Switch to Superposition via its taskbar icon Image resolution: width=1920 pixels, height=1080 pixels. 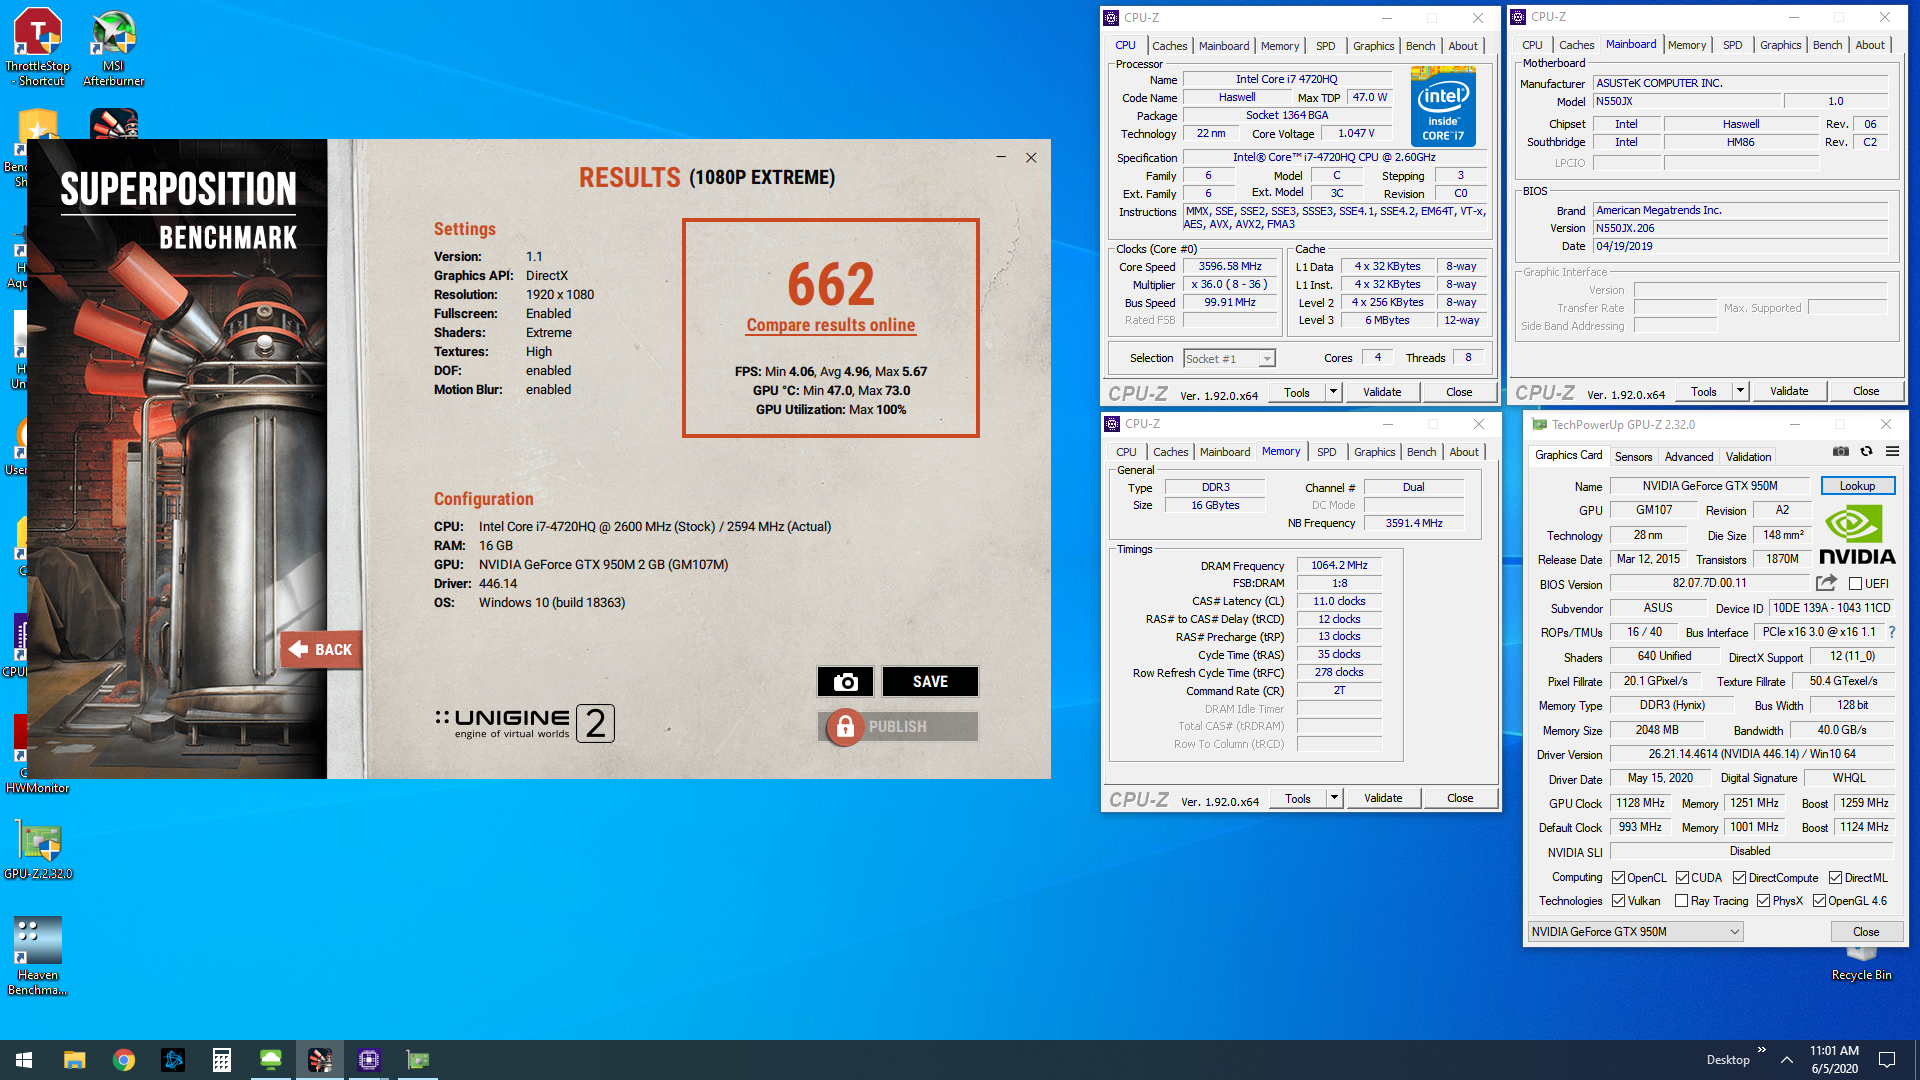[x=320, y=1060]
